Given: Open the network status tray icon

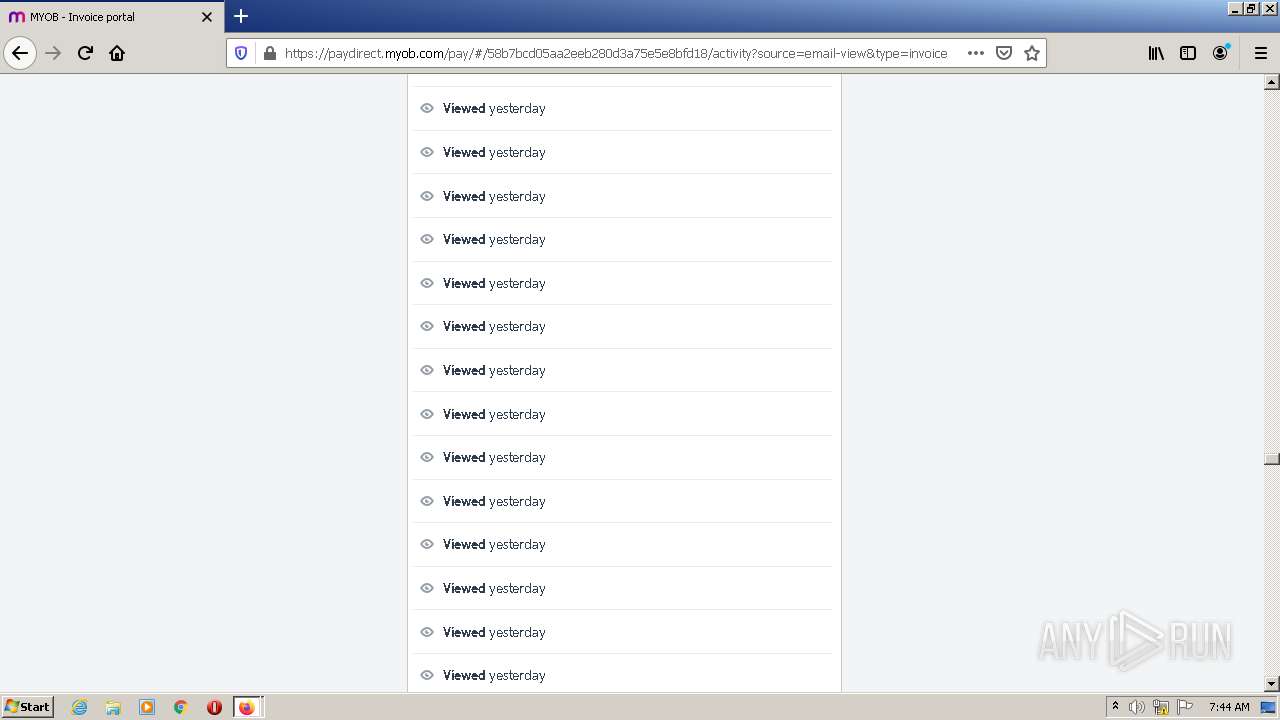Looking at the screenshot, I should [x=1161, y=707].
